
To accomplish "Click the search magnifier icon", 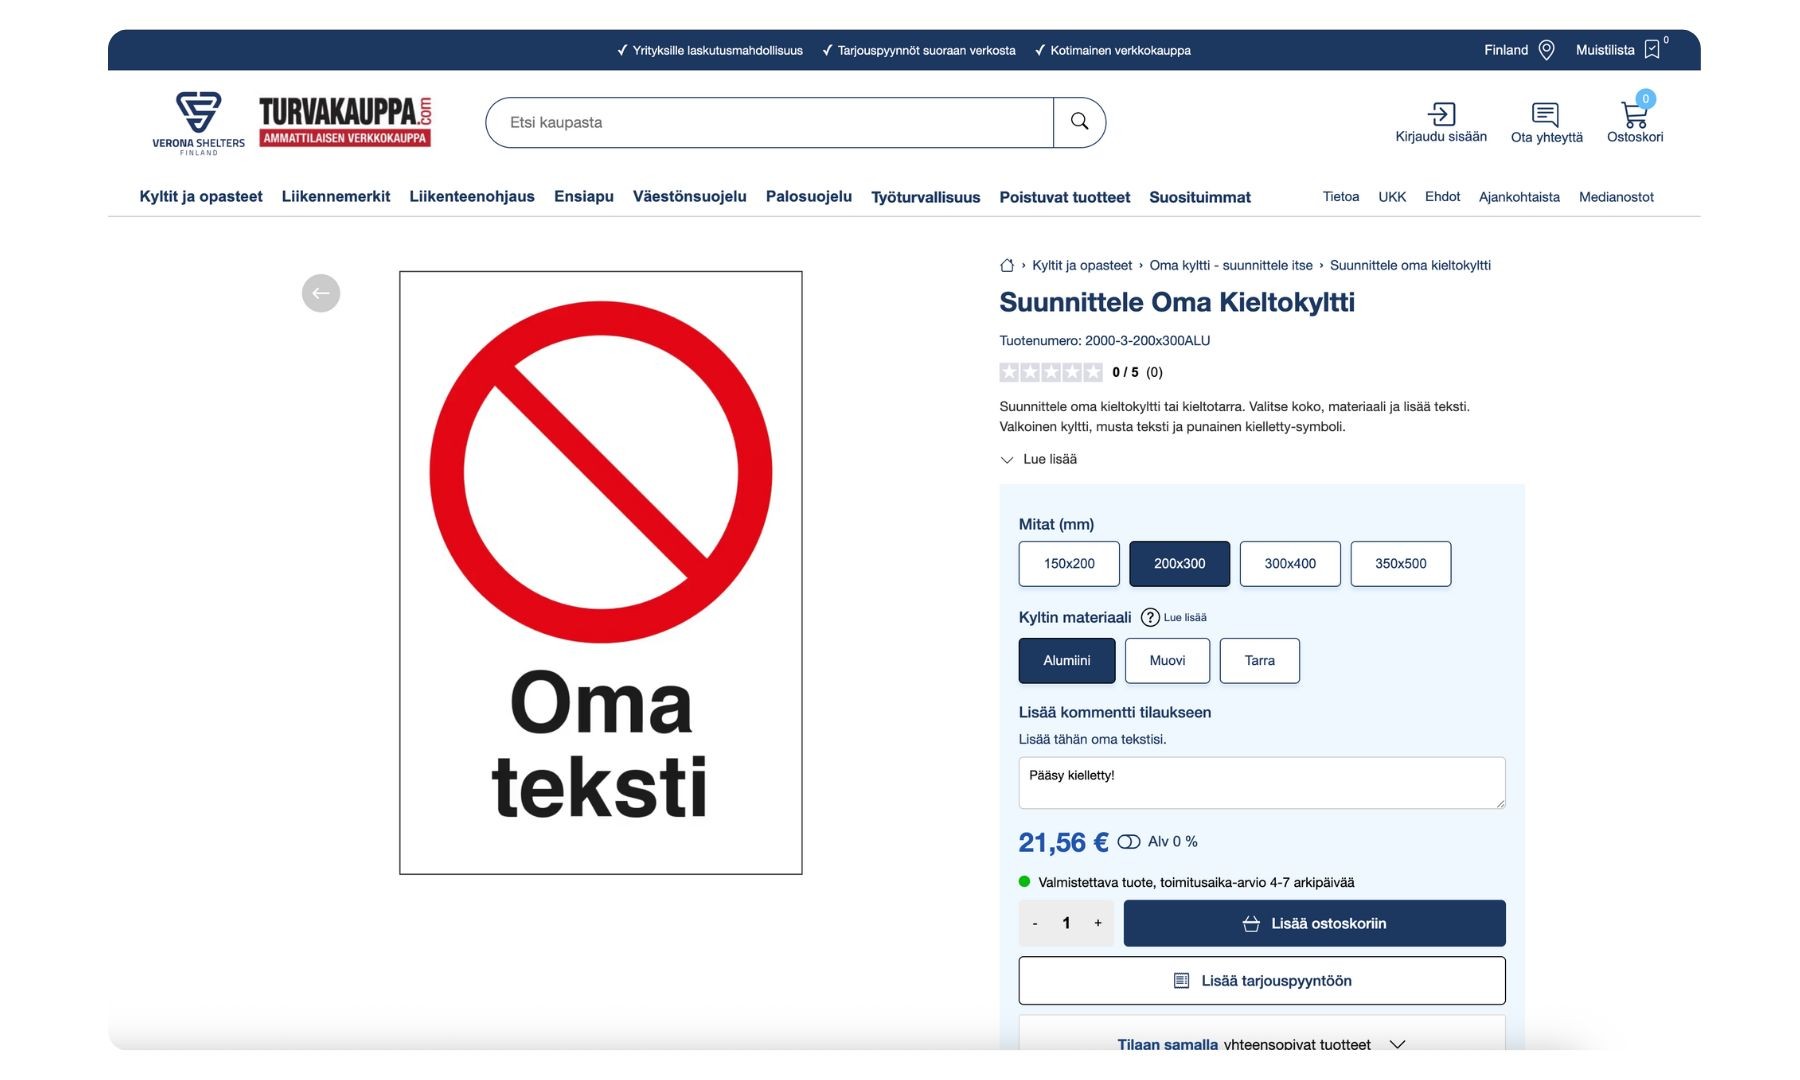I will point(1079,122).
